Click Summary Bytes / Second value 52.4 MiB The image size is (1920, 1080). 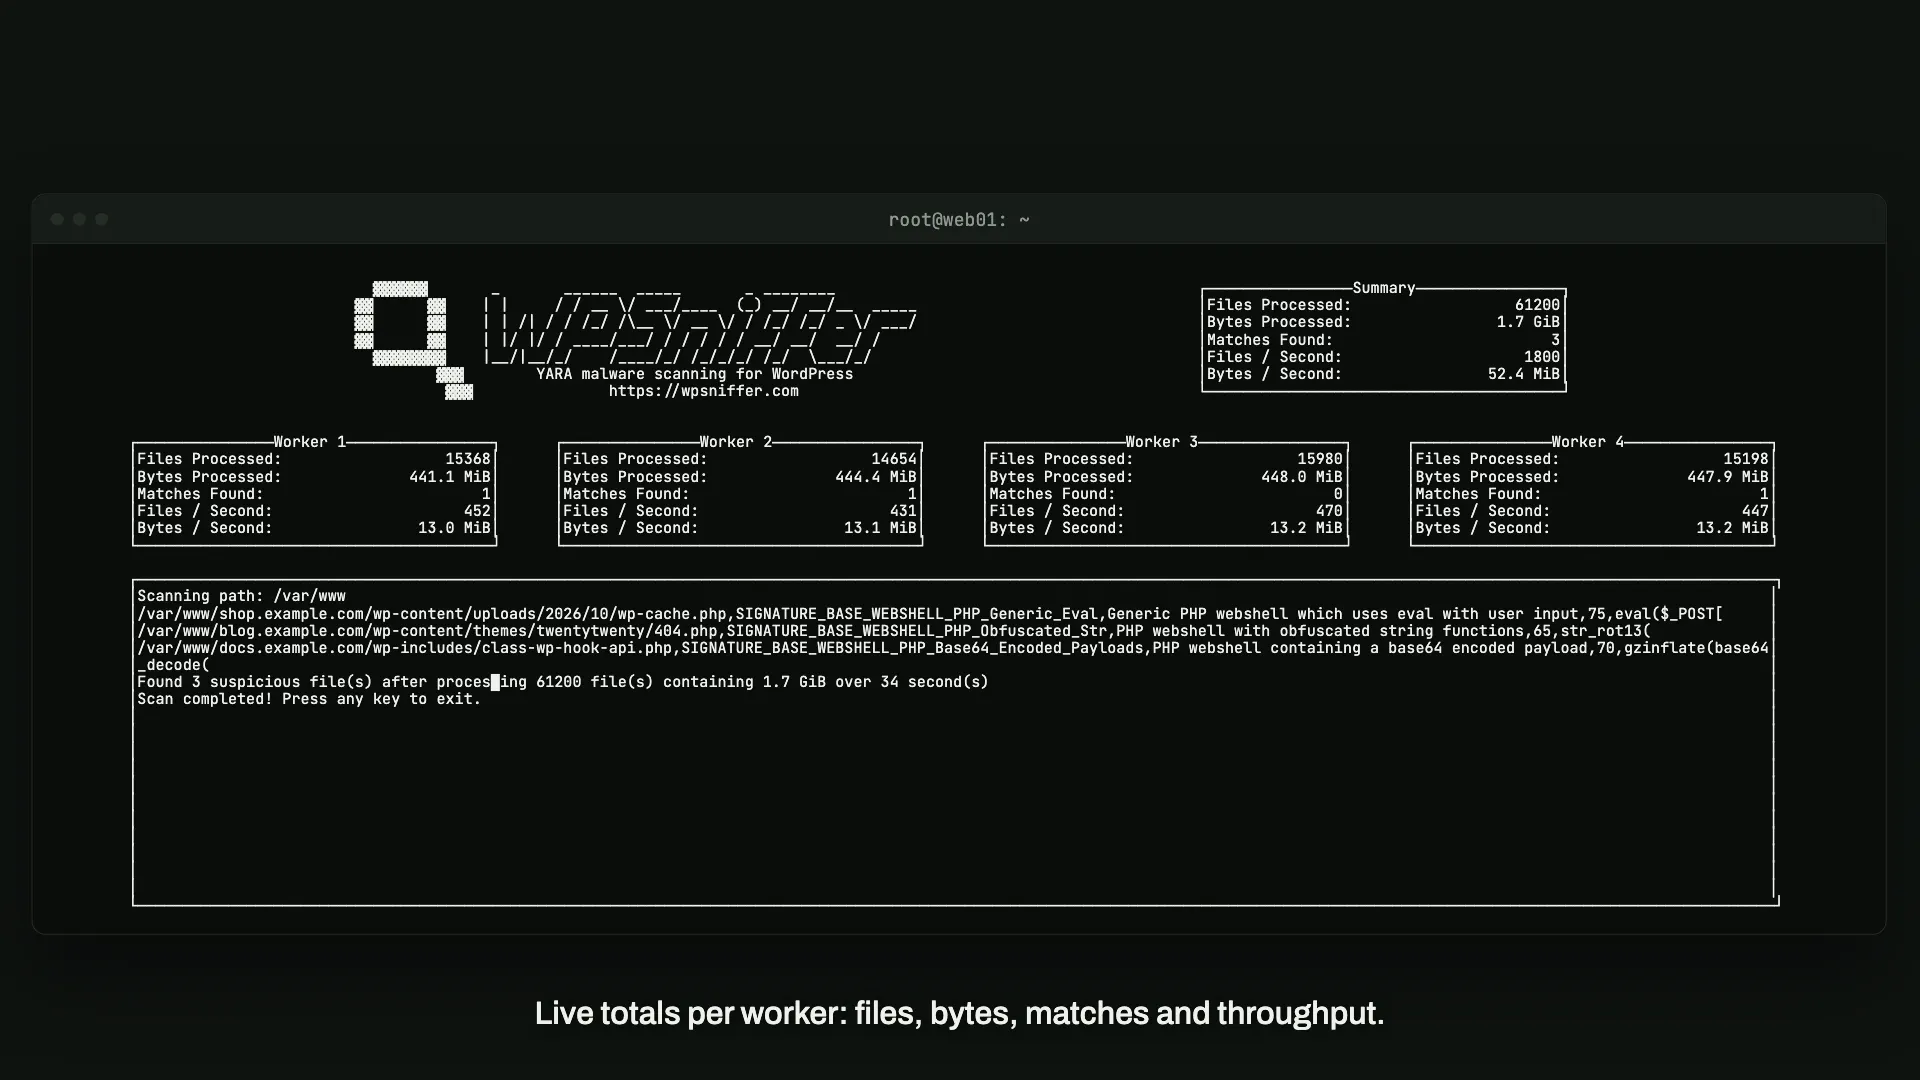pos(1524,374)
